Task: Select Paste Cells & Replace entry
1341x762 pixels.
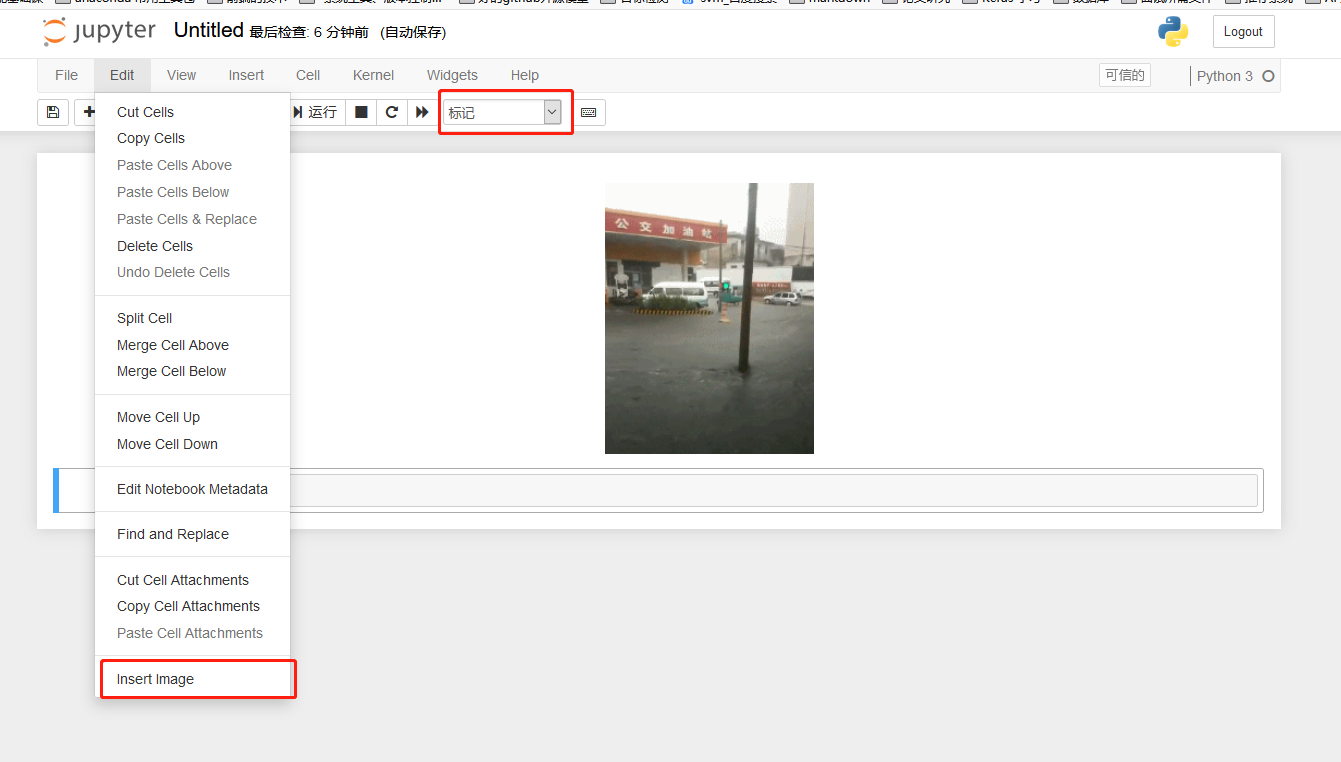Action: pyautogui.click(x=192, y=219)
